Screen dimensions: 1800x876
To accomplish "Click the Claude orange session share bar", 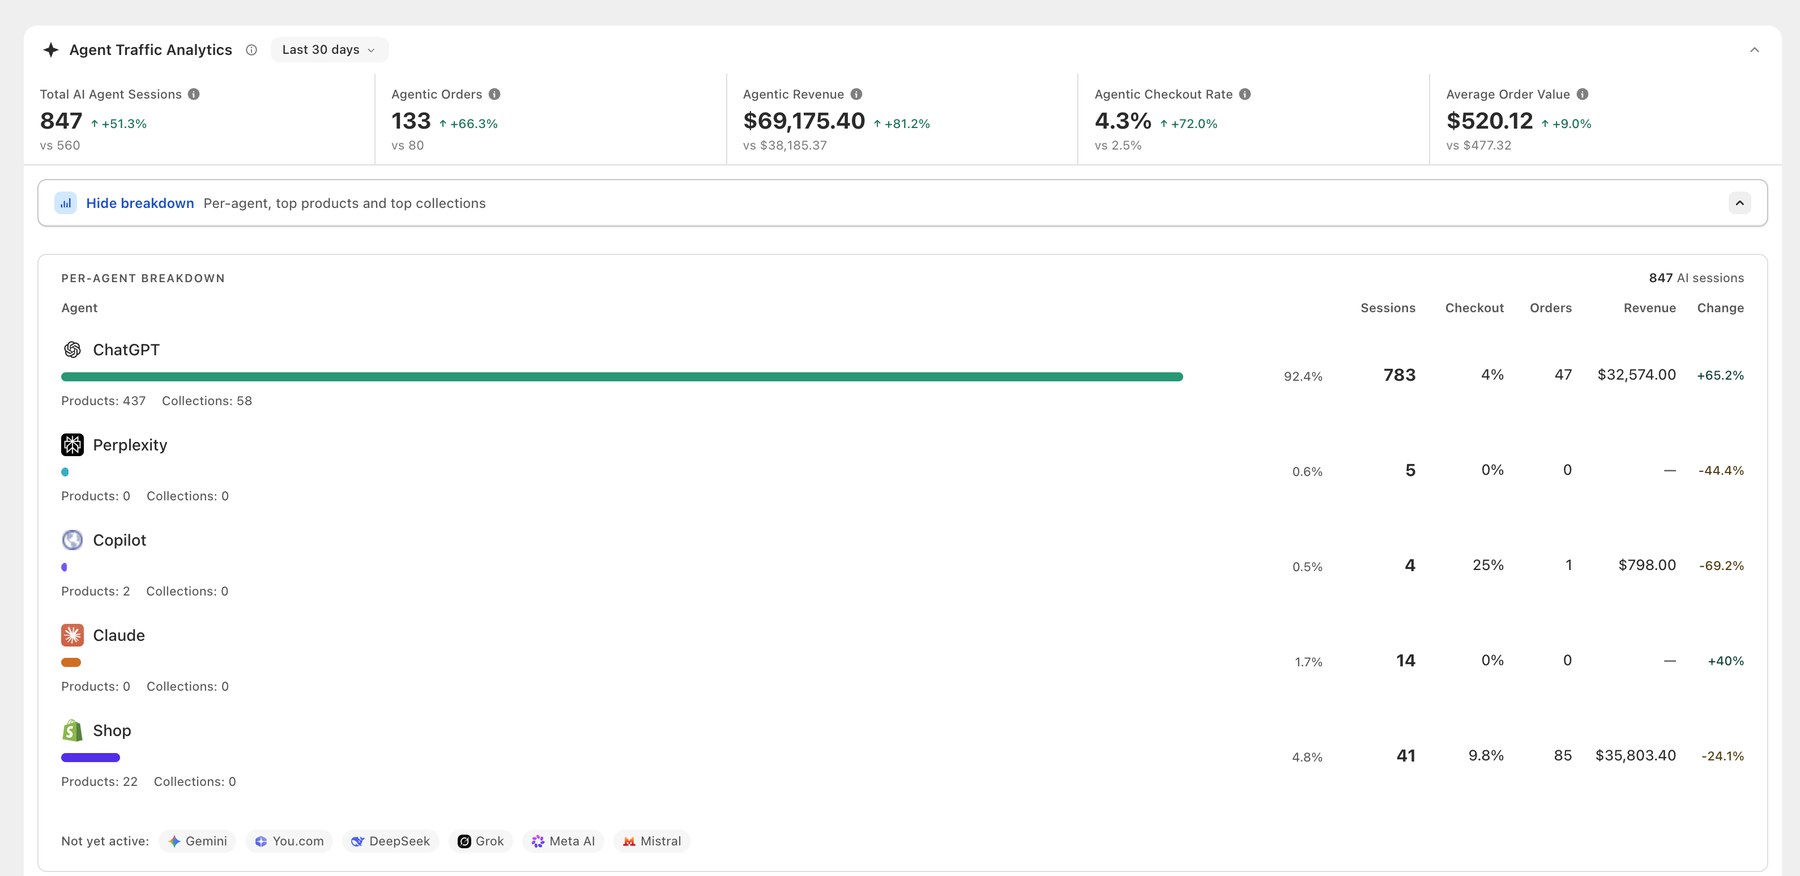I will coord(71,662).
